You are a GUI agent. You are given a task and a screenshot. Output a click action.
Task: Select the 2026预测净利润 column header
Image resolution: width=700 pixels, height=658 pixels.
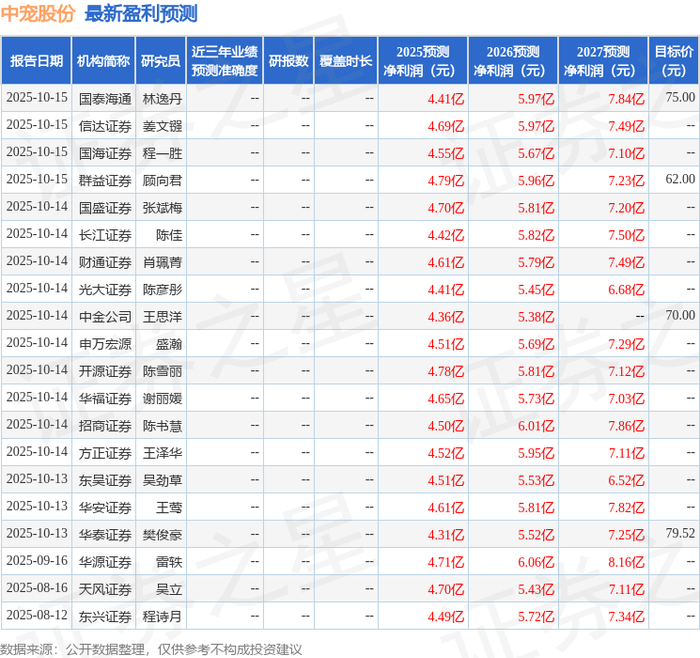point(513,61)
